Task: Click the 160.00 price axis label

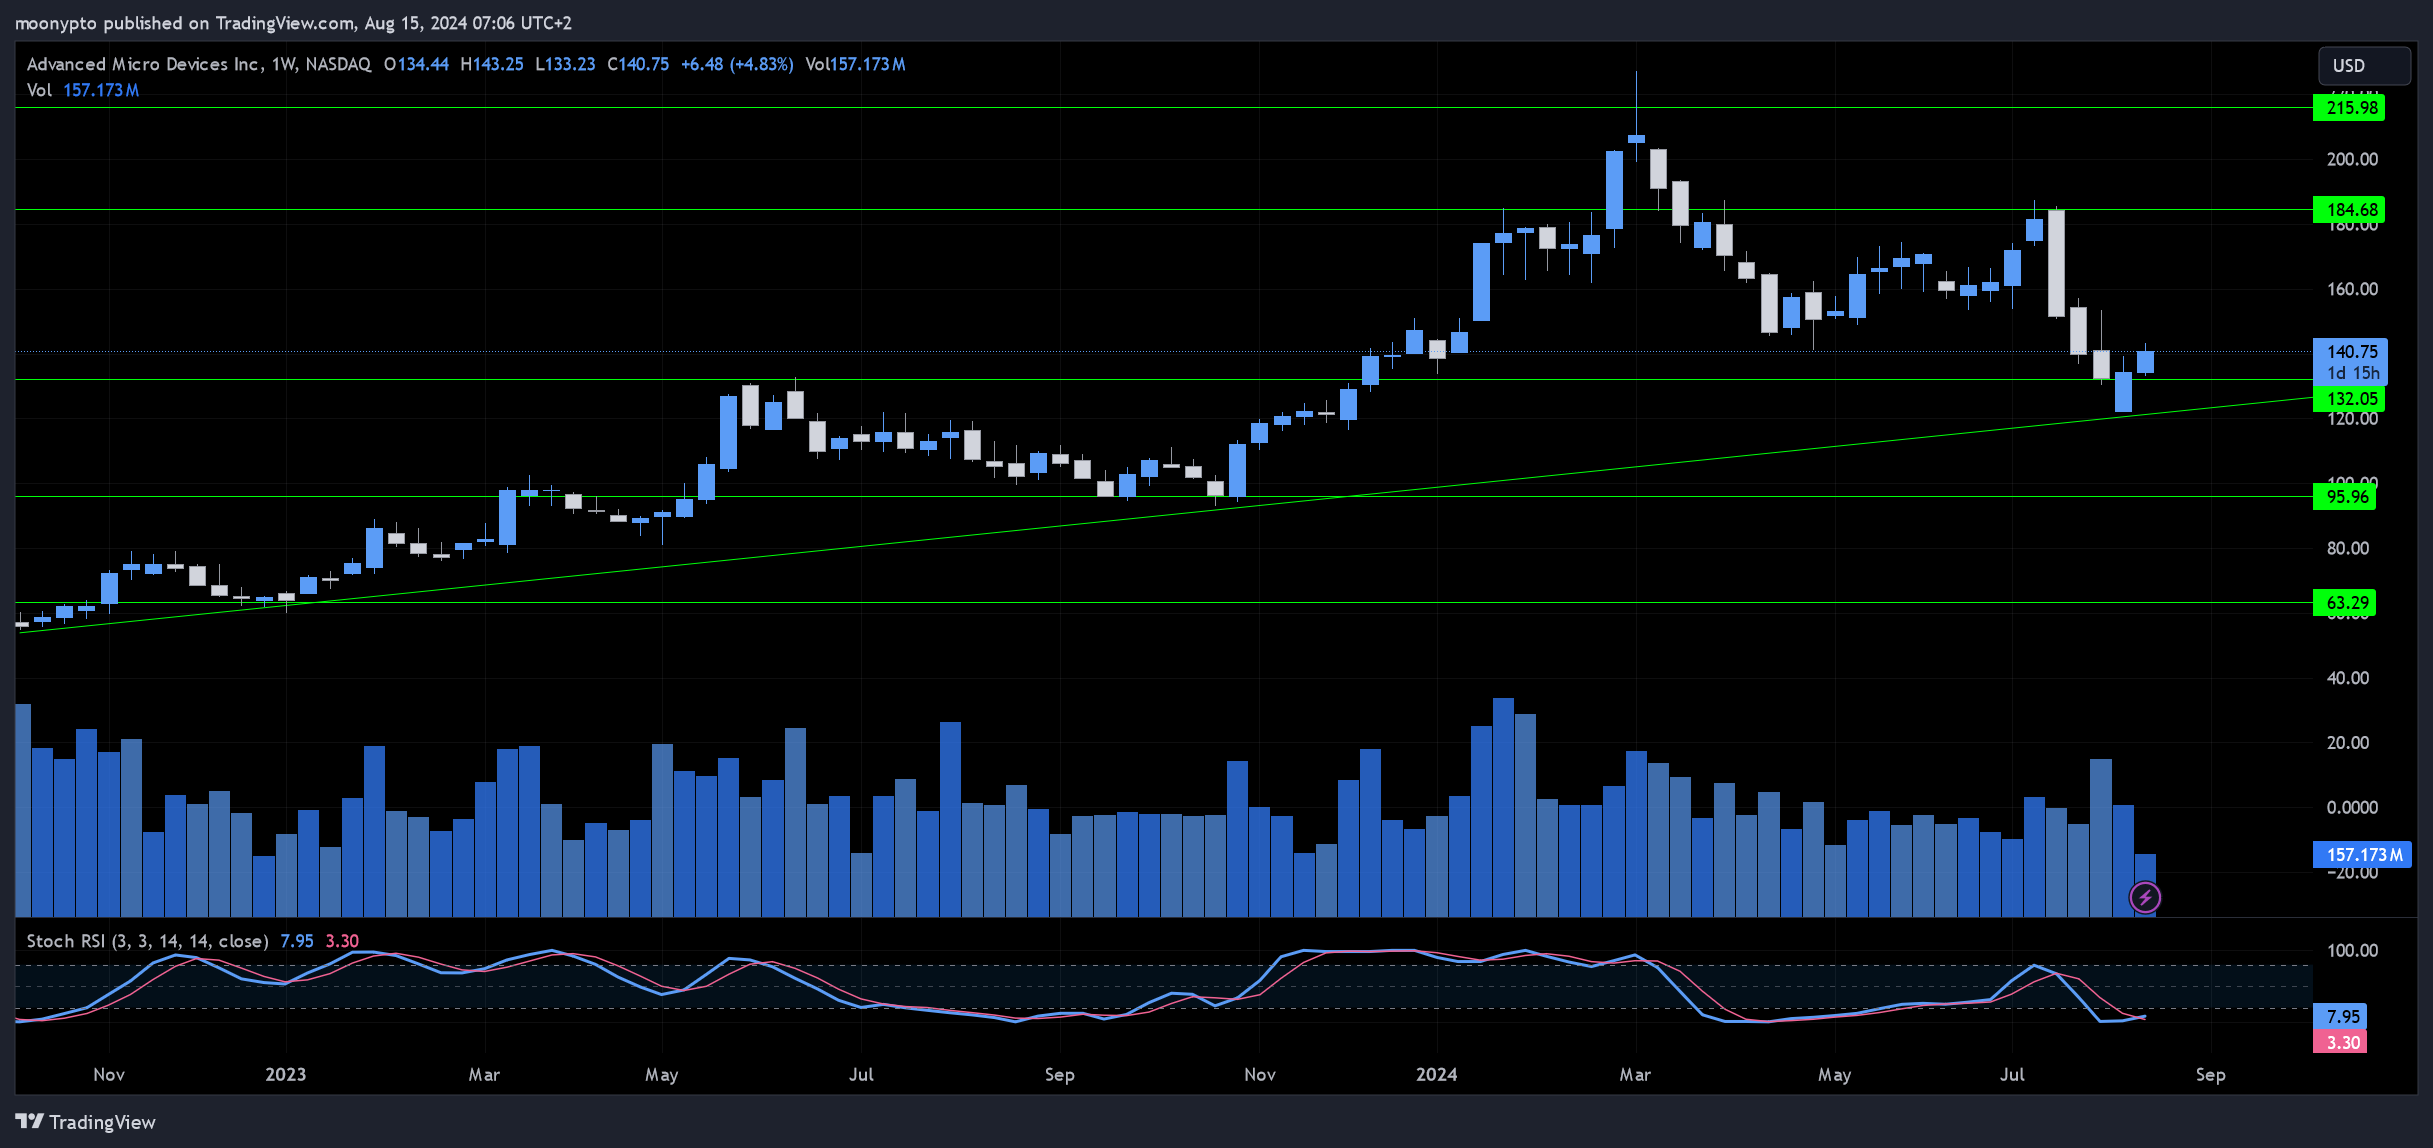Action: tap(2352, 290)
